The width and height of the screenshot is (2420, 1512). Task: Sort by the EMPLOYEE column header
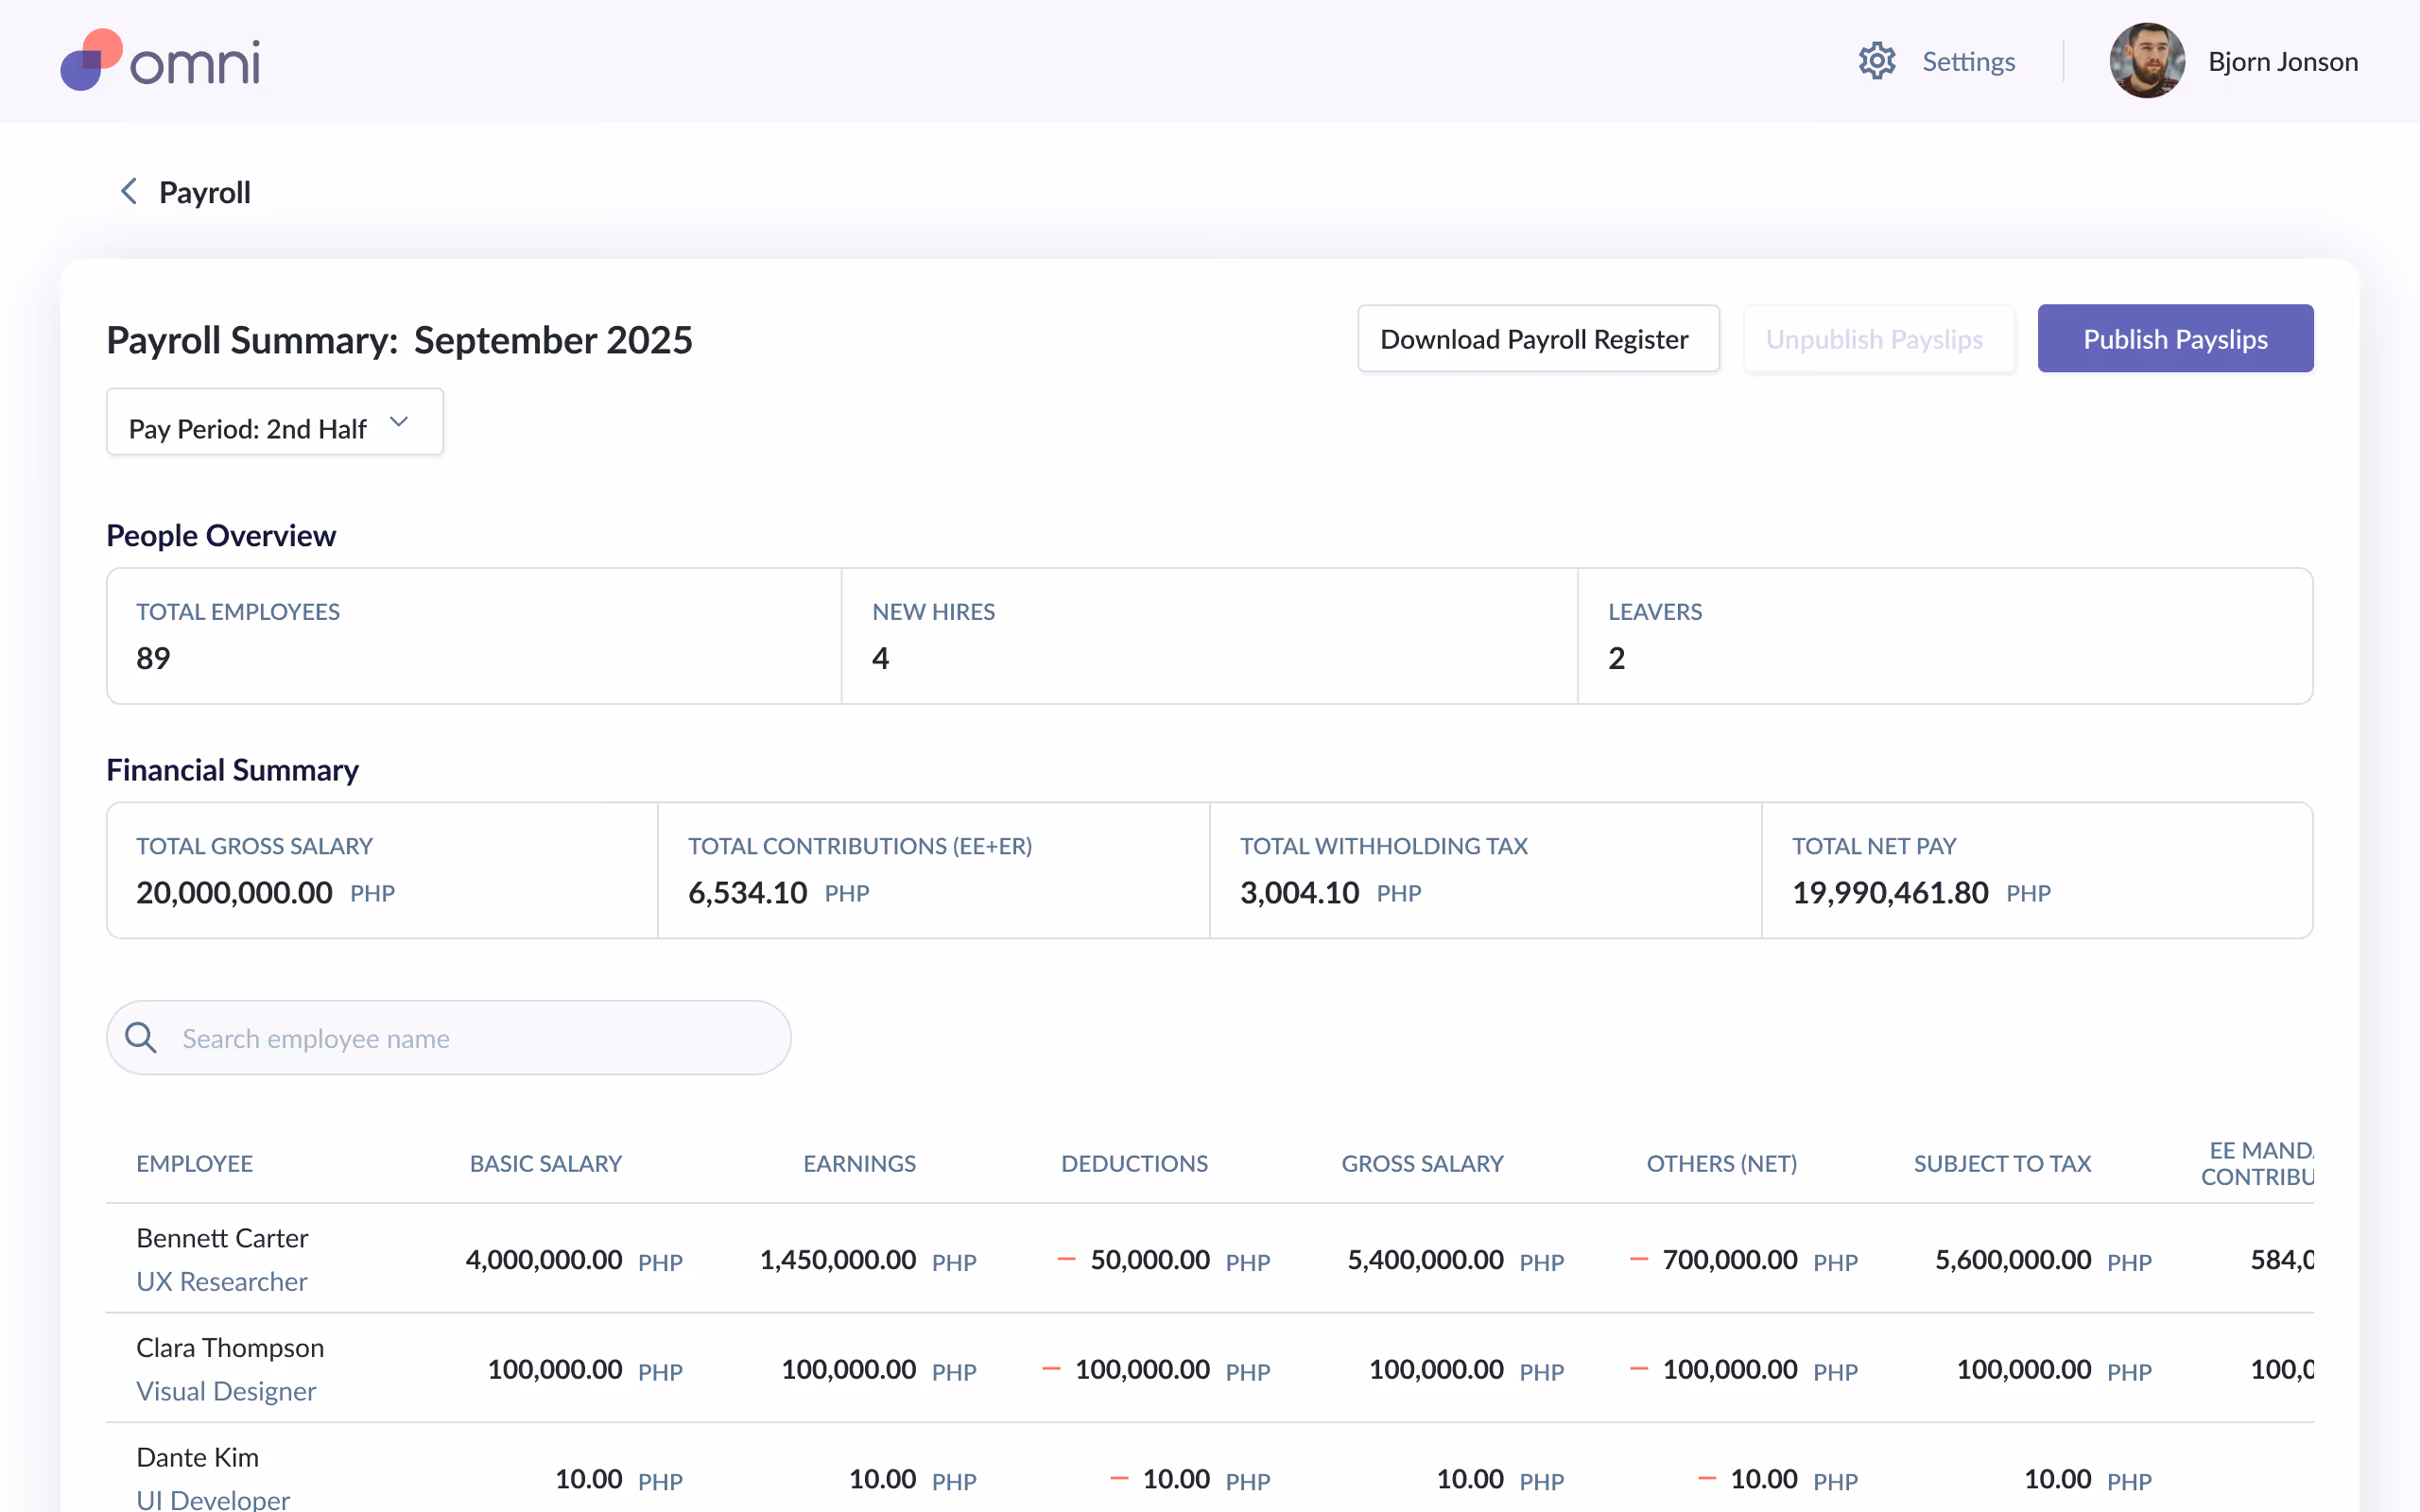click(195, 1163)
